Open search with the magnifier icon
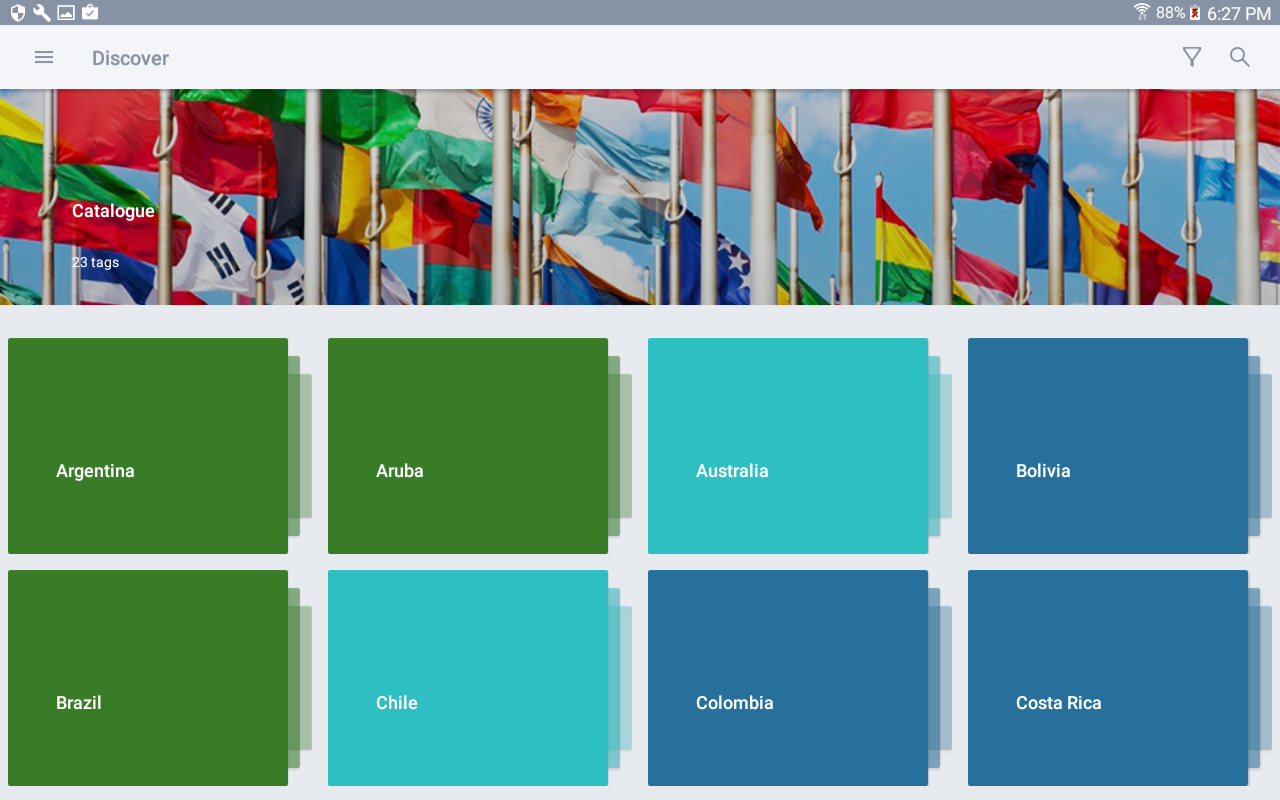 [x=1240, y=57]
